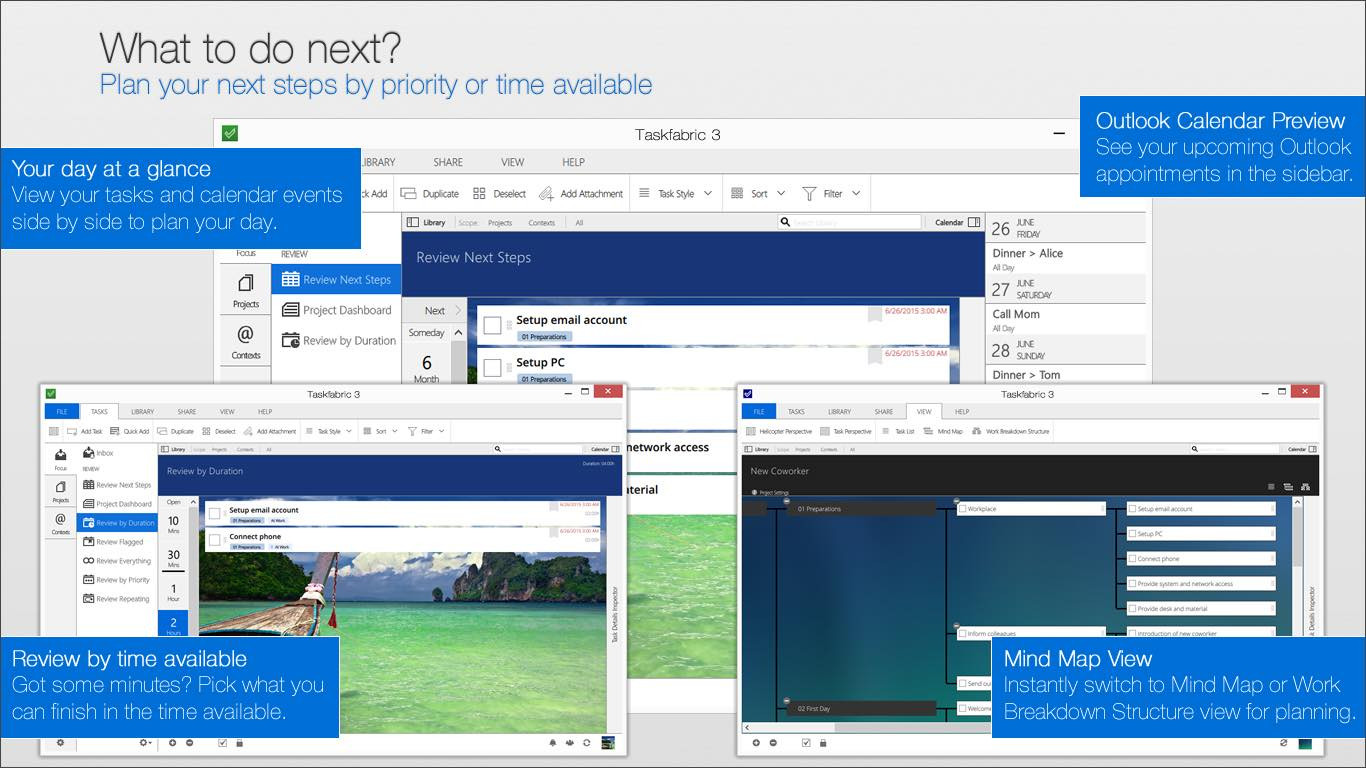The height and width of the screenshot is (768, 1366).
Task: Check Provide system and network access node
Action: [1132, 584]
